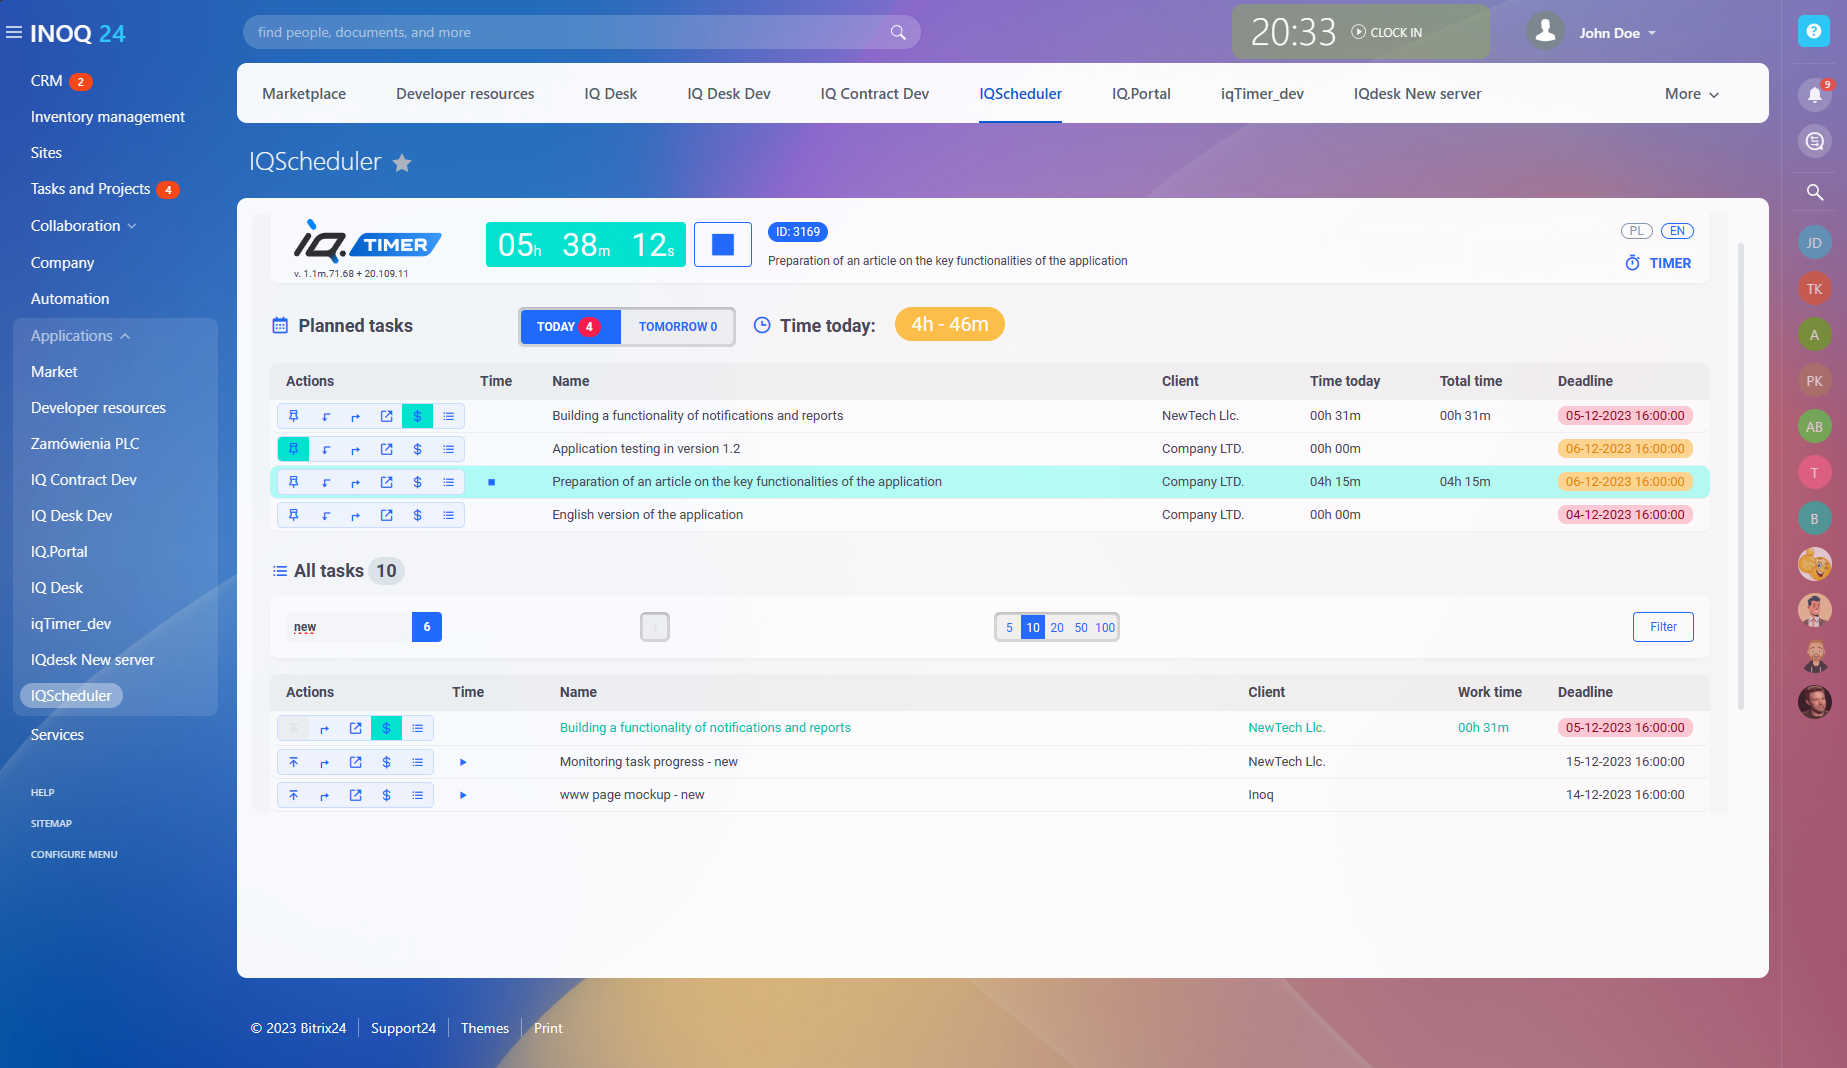Image resolution: width=1847 pixels, height=1068 pixels.
Task: Click the right sidebar search icon
Action: point(1814,192)
